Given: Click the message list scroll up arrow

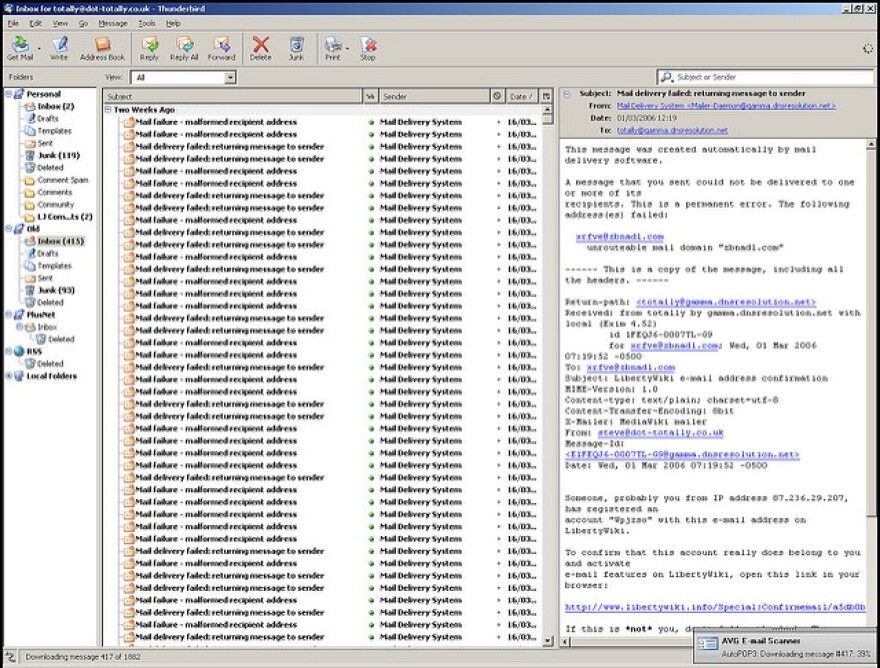Looking at the screenshot, I should coord(548,109).
